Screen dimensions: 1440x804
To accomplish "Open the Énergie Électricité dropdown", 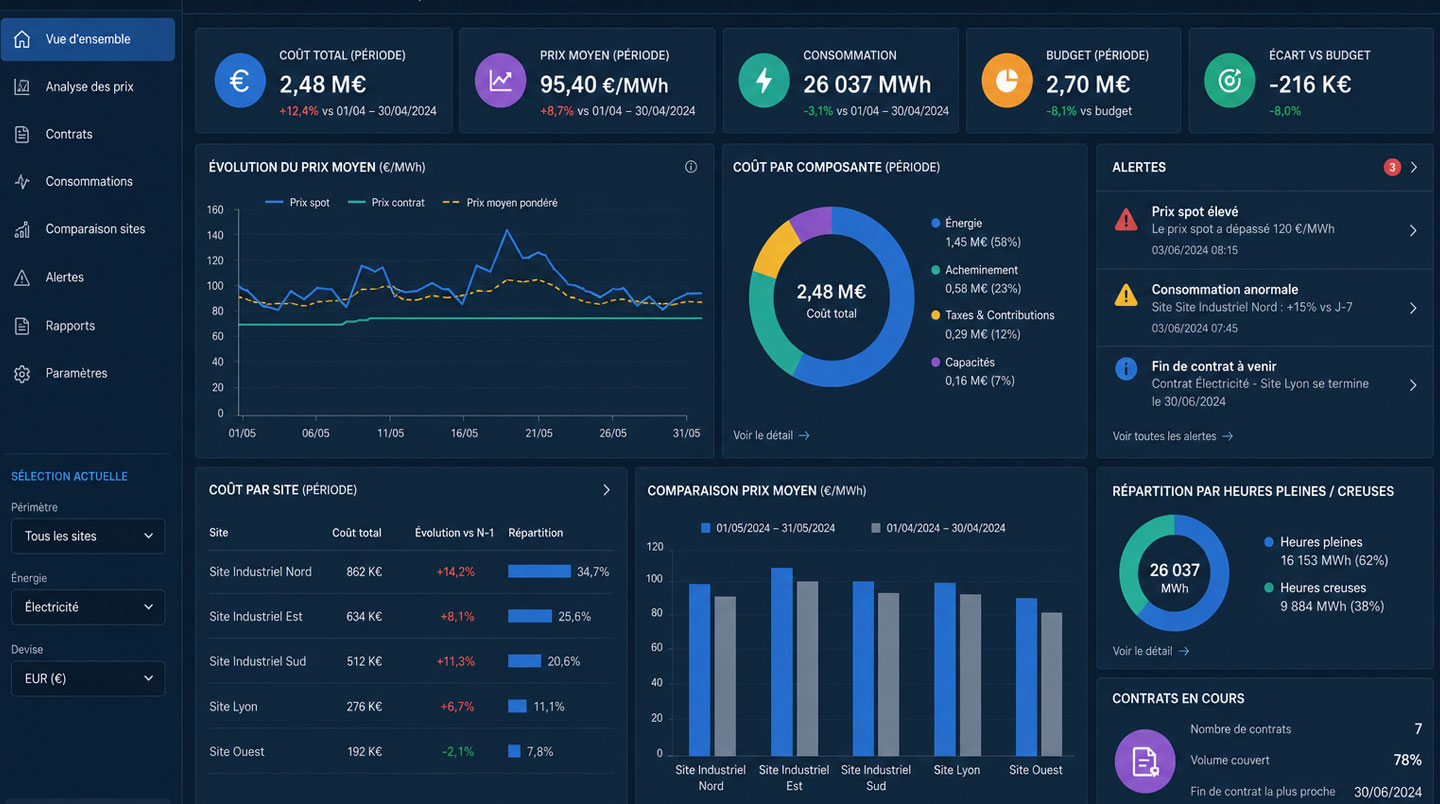I will [88, 607].
